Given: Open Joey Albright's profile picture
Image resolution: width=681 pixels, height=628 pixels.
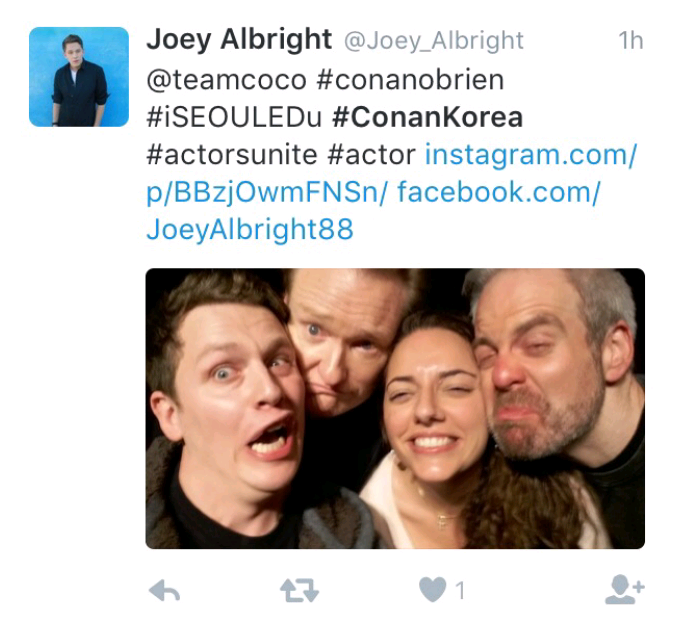Looking at the screenshot, I should coord(79,77).
